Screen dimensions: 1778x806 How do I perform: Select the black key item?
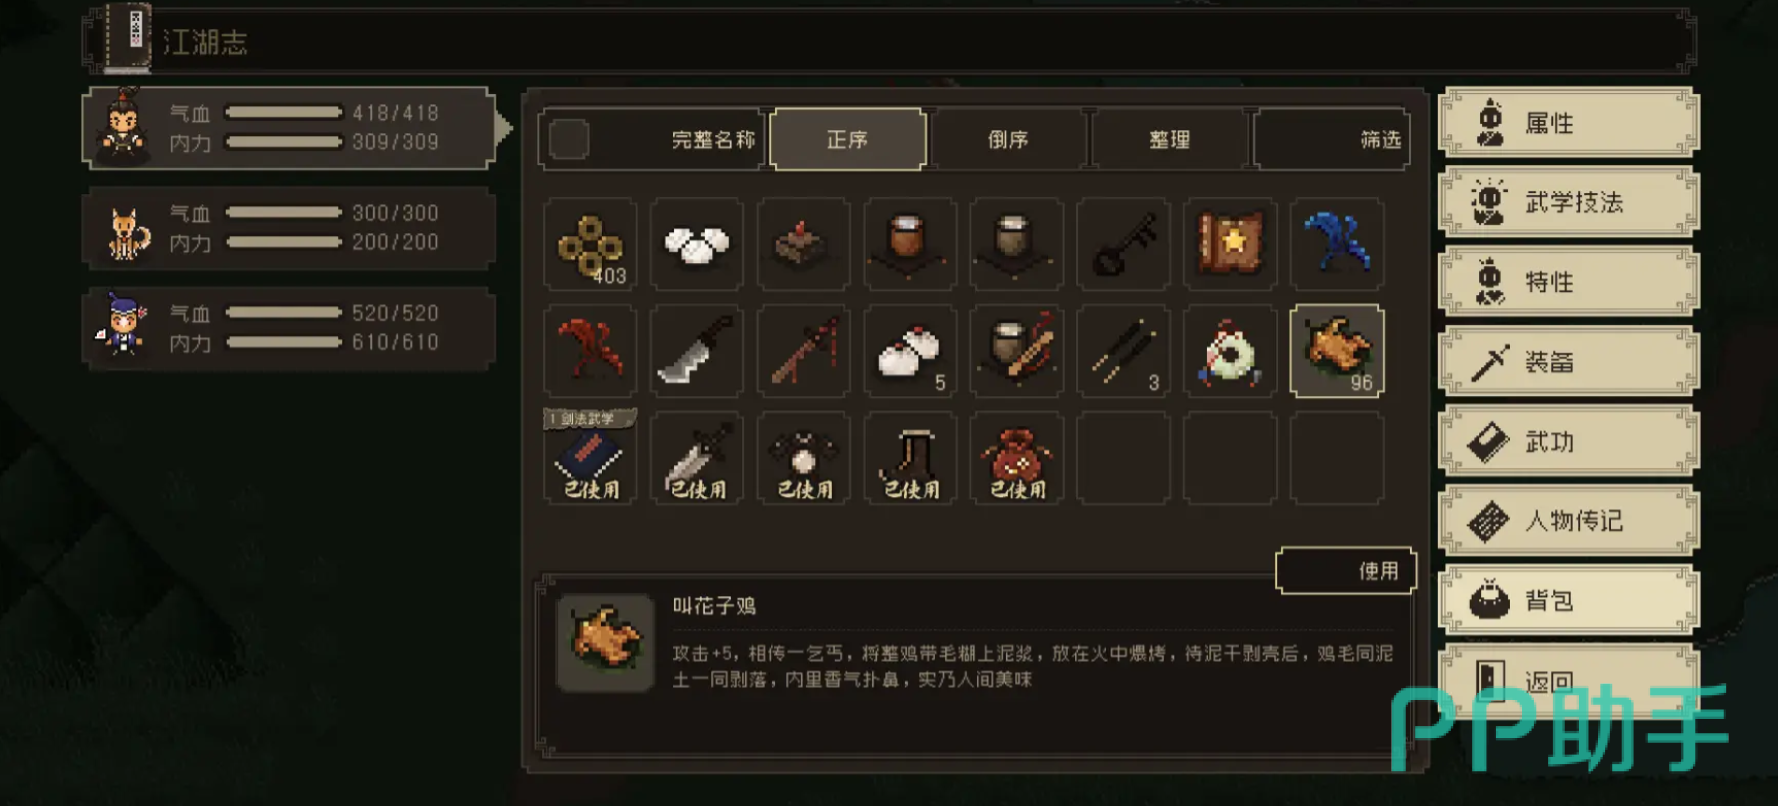tap(1124, 245)
